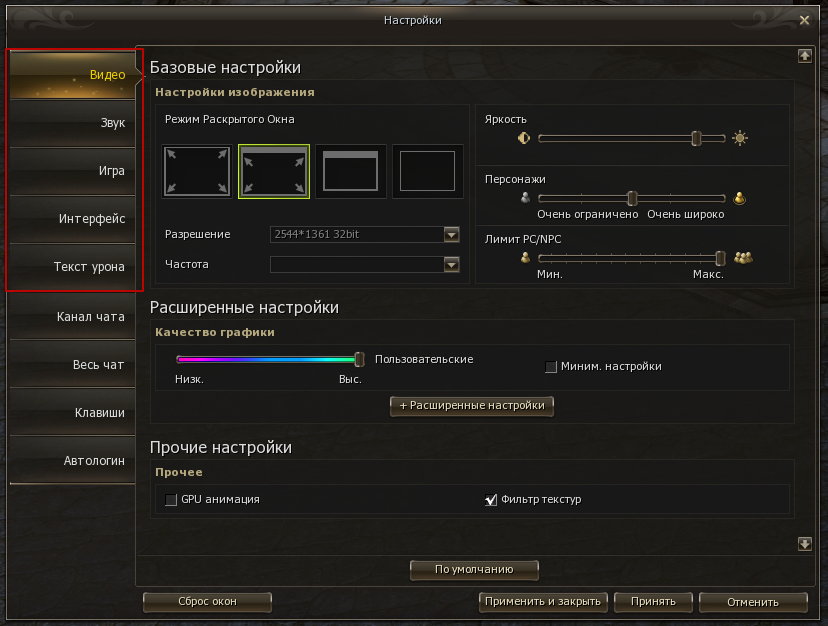
Task: Pick the fourth small window mode icon
Action: coord(427,171)
